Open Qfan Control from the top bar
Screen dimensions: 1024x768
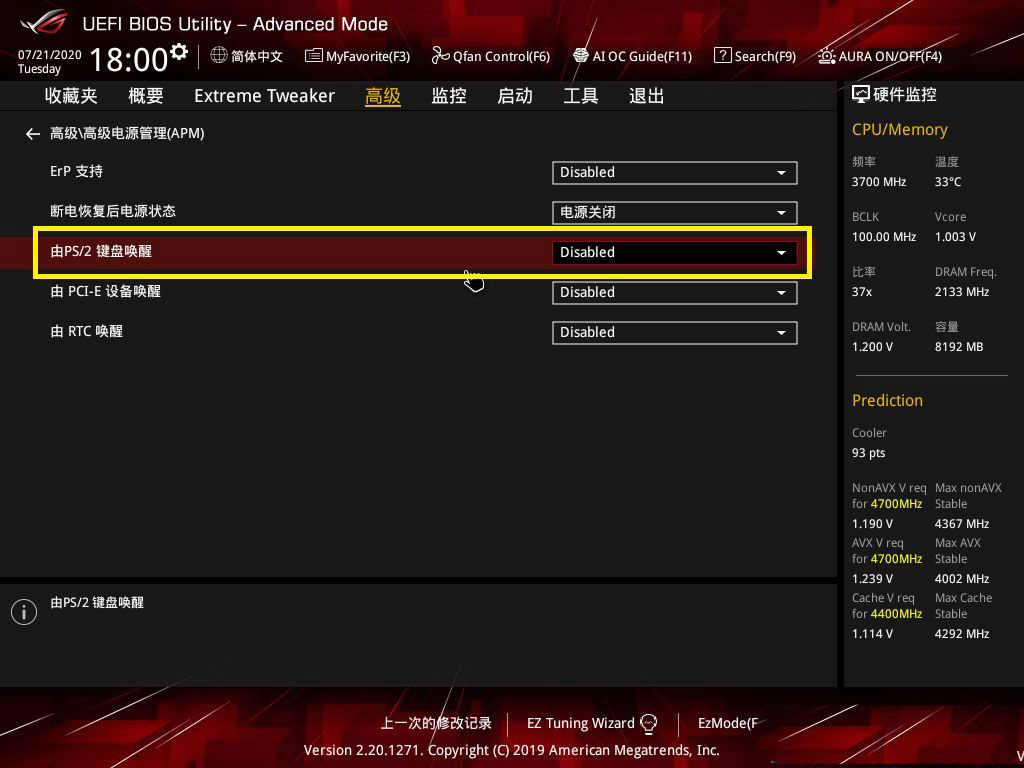490,56
